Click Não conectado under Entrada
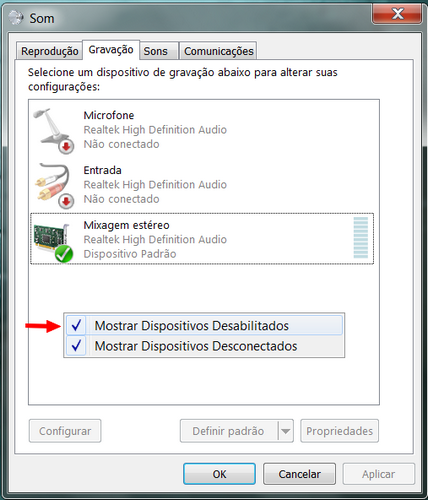The image size is (428, 500). (121, 199)
